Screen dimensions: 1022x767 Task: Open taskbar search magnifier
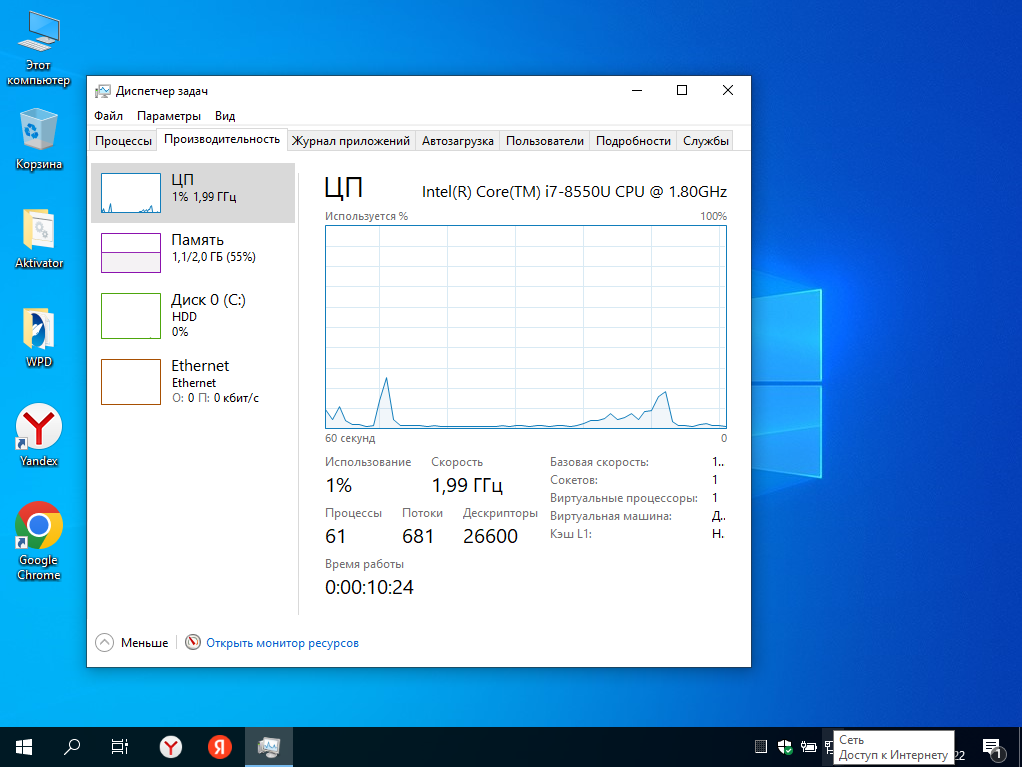[72, 746]
